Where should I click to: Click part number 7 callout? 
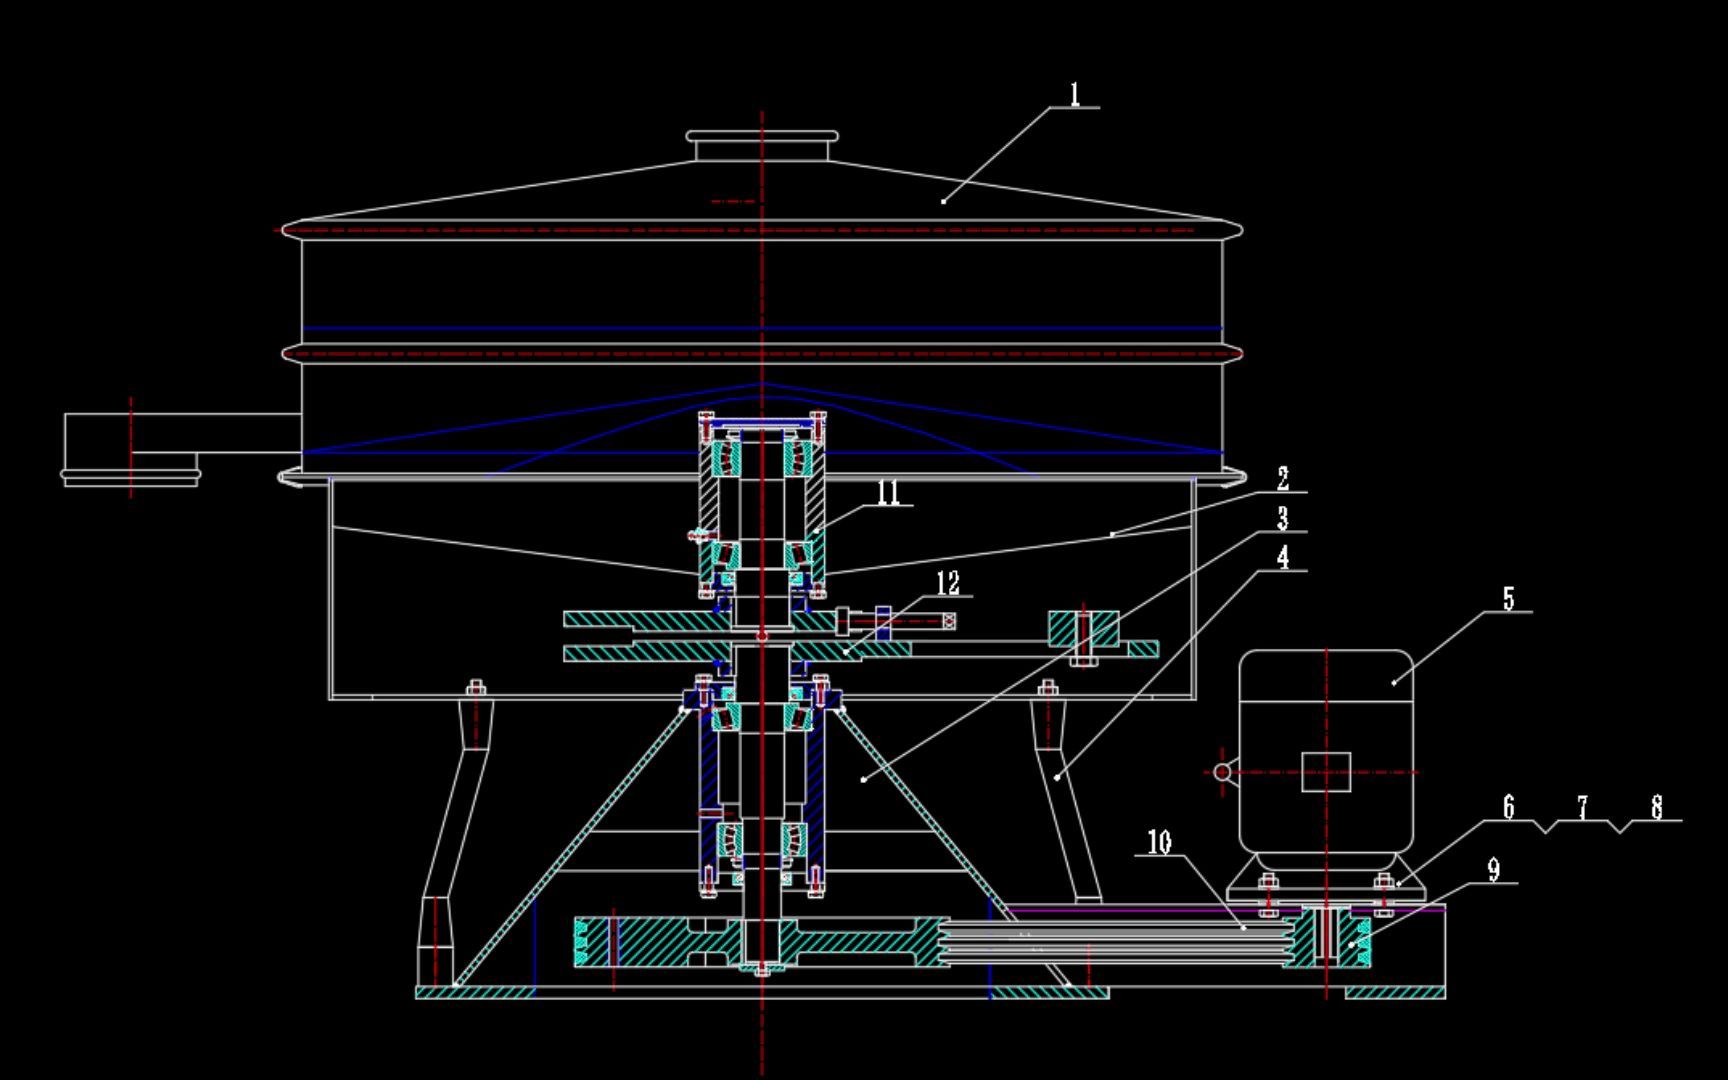1583,805
